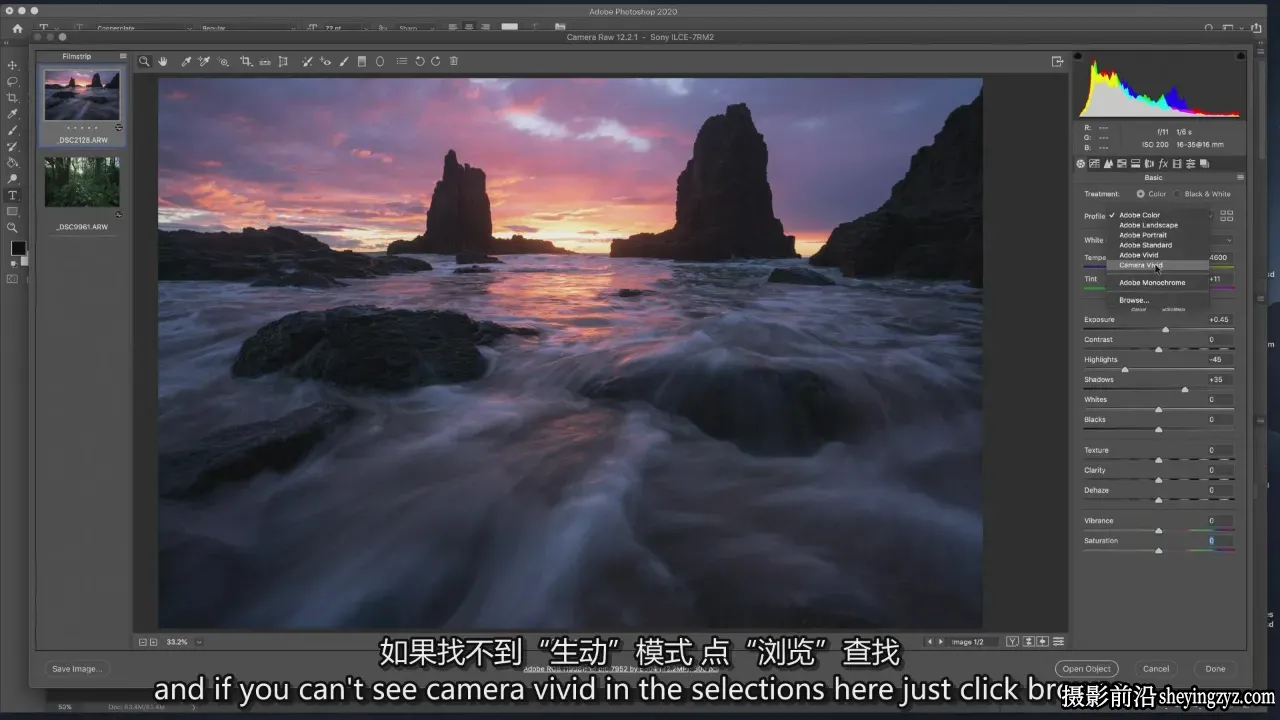
Task: Zoom out with the minus button
Action: tap(143, 642)
